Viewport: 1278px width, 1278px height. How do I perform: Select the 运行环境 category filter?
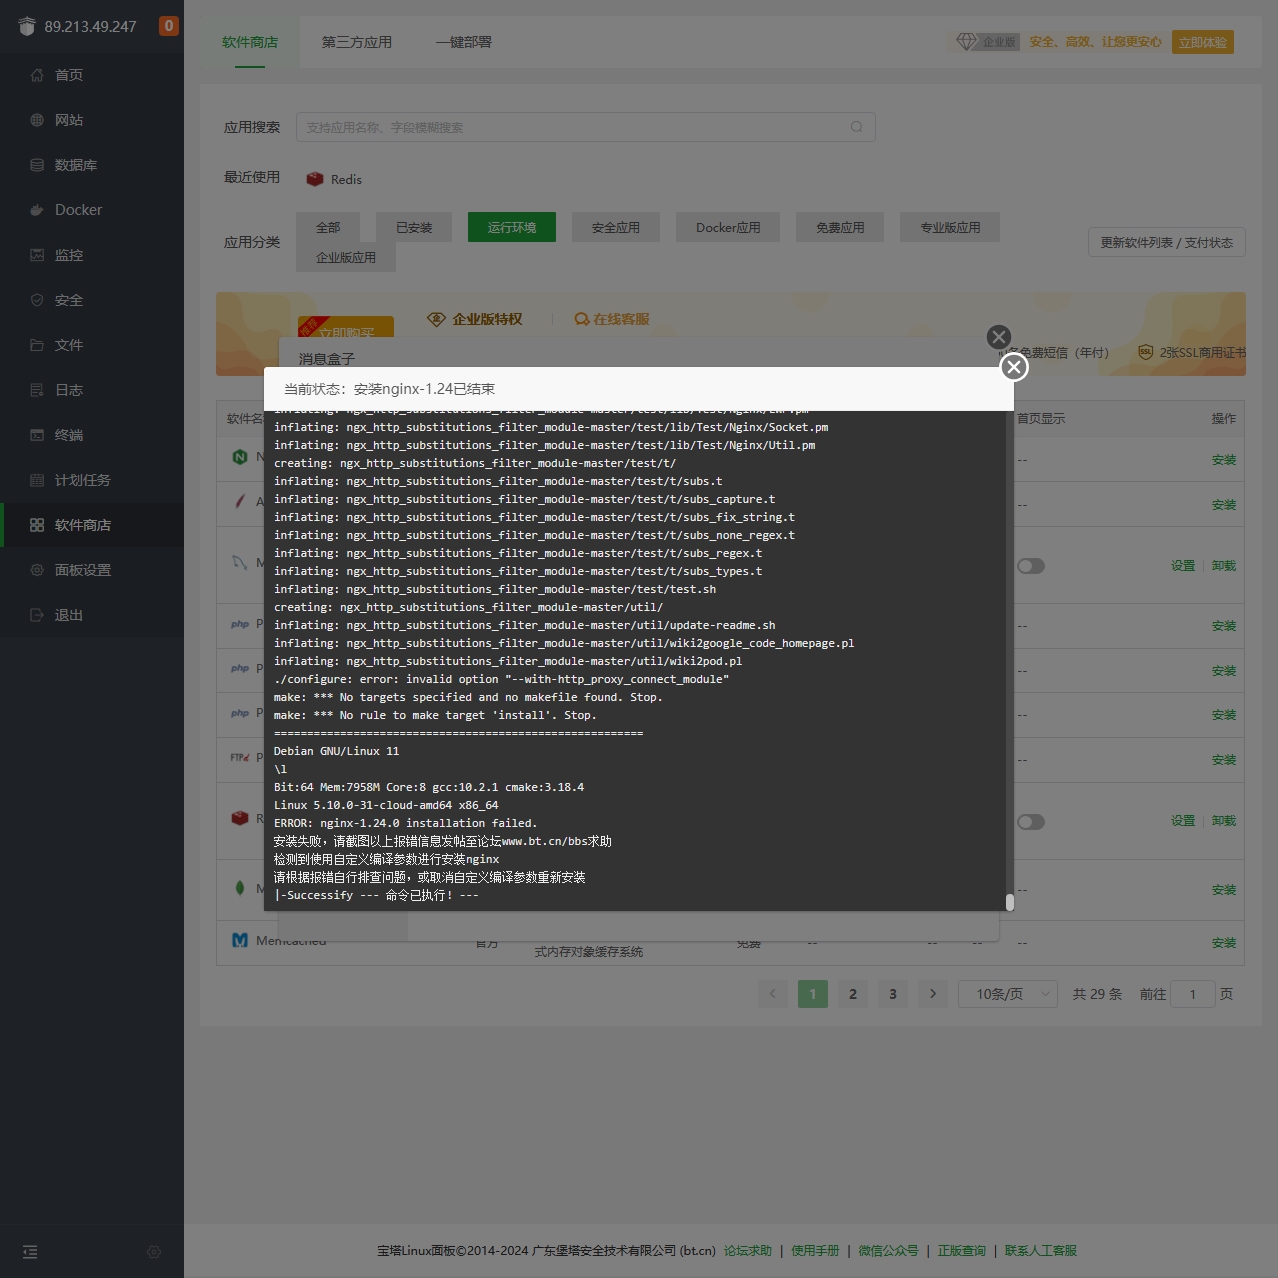pyautogui.click(x=512, y=227)
